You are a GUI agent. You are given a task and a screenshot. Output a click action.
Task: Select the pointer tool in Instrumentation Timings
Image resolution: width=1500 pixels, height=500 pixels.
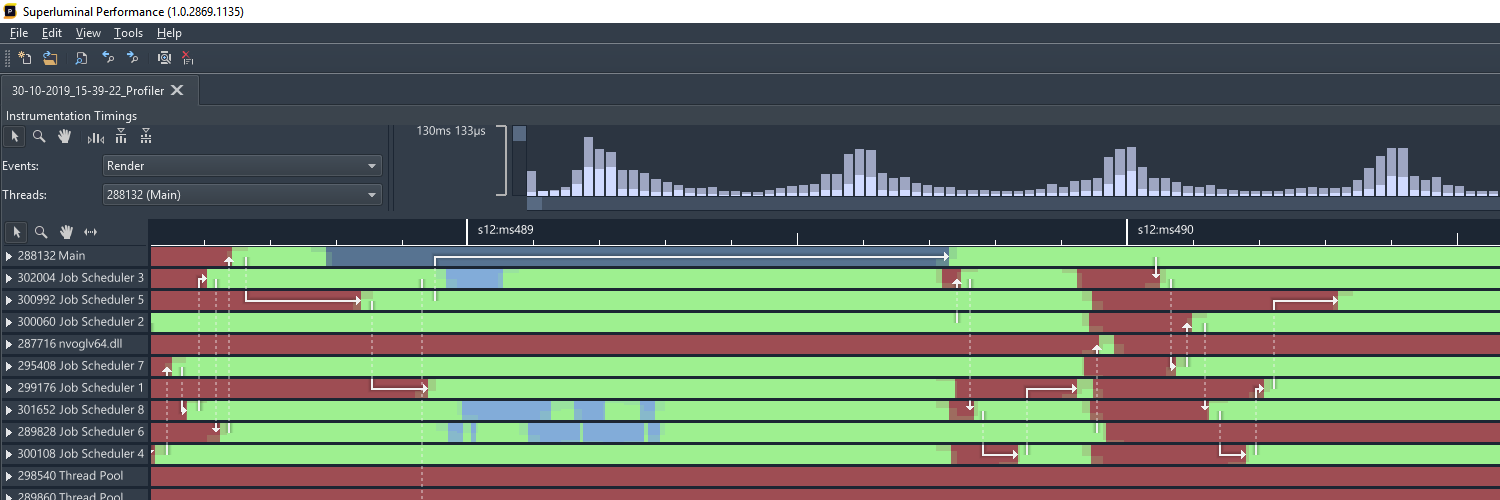tap(14, 136)
